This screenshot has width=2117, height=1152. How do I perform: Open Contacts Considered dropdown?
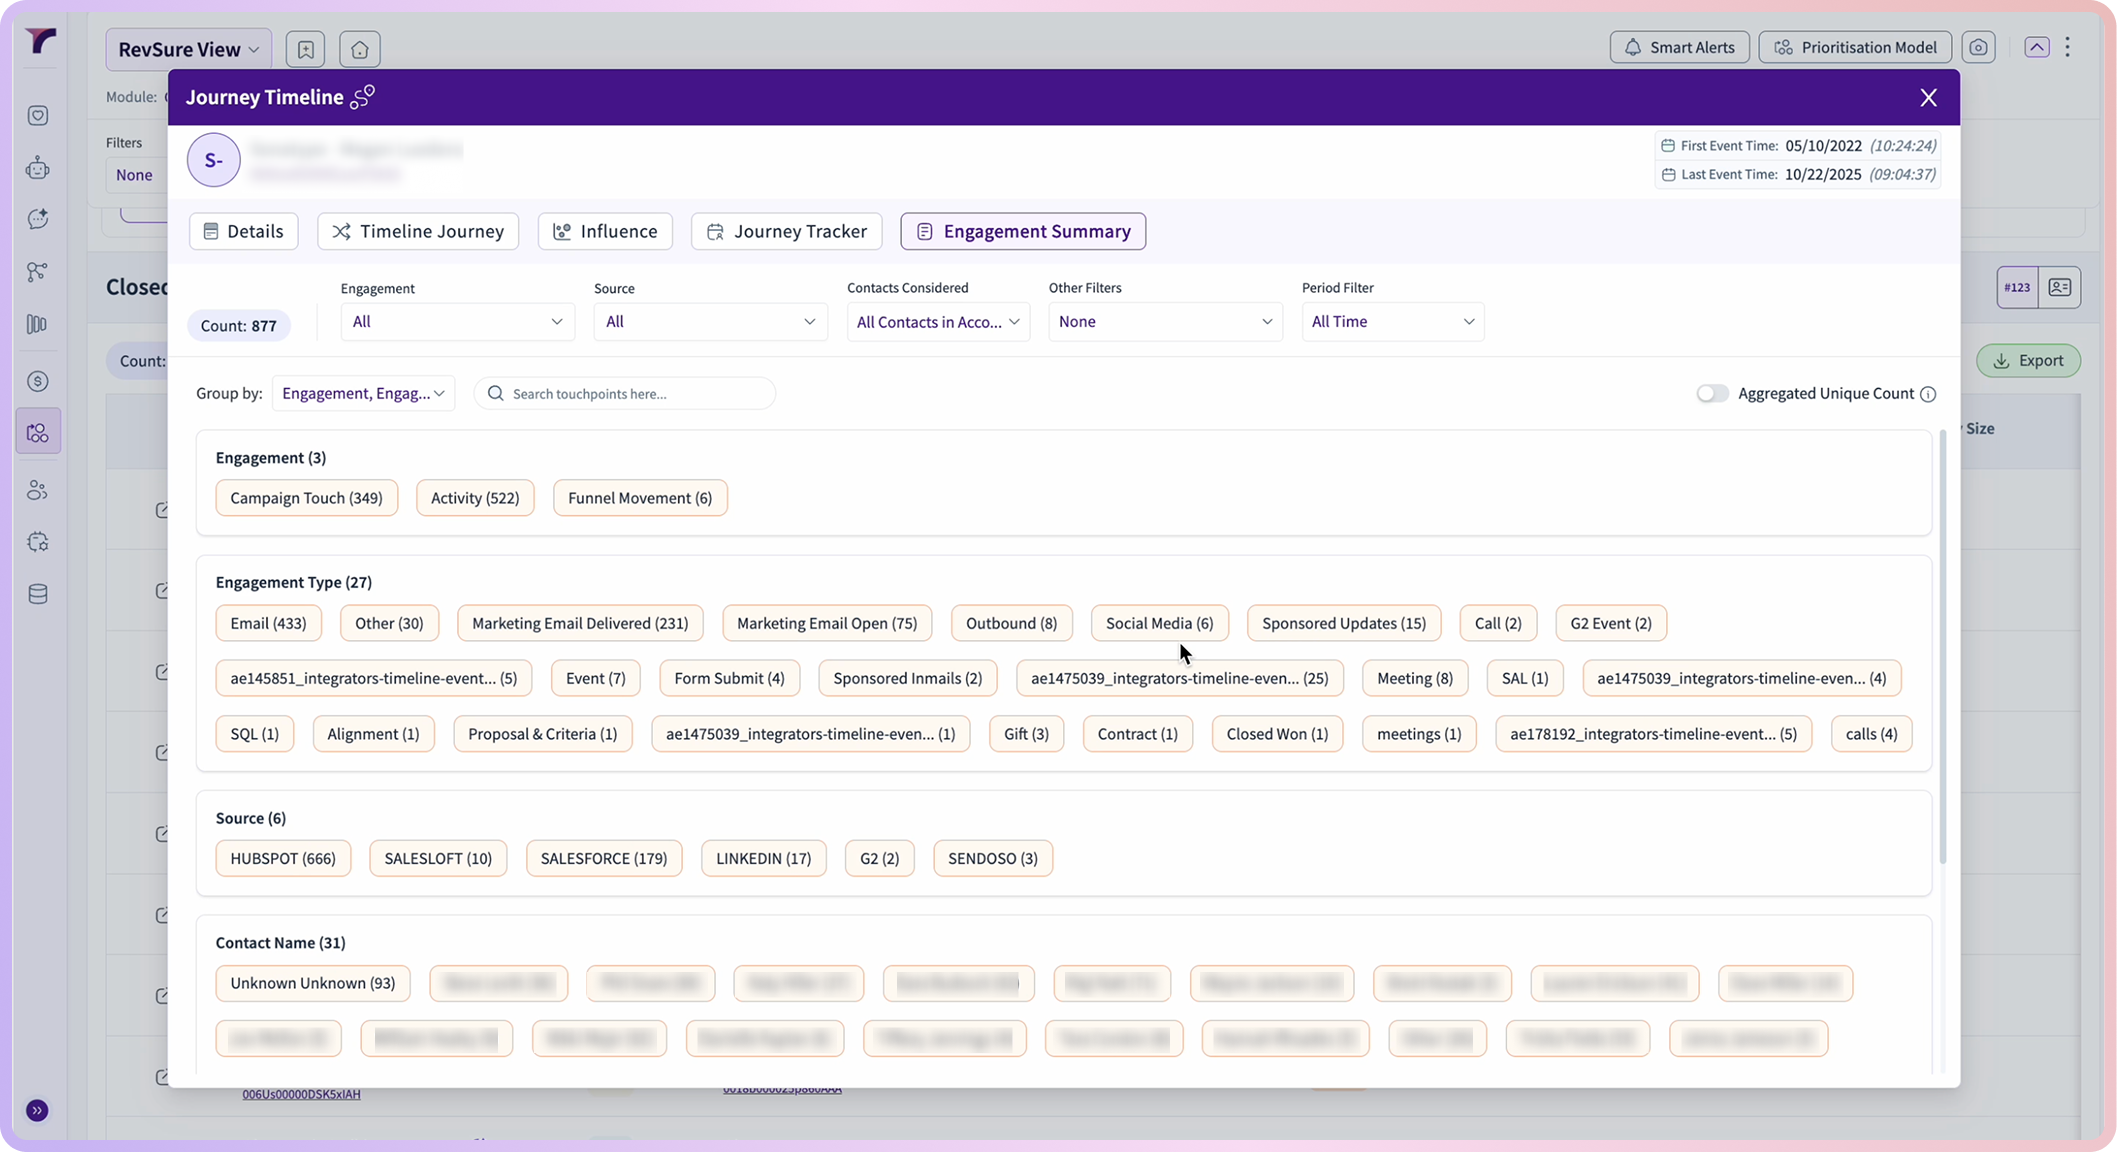pos(937,322)
